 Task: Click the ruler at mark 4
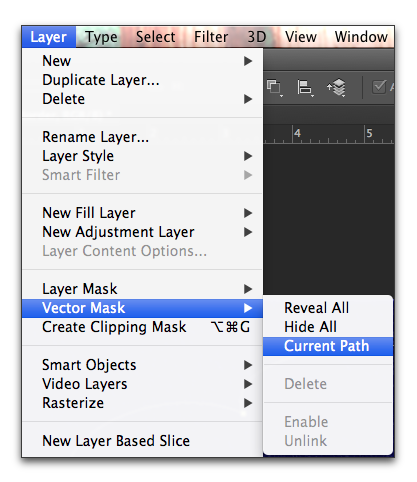(x=297, y=134)
